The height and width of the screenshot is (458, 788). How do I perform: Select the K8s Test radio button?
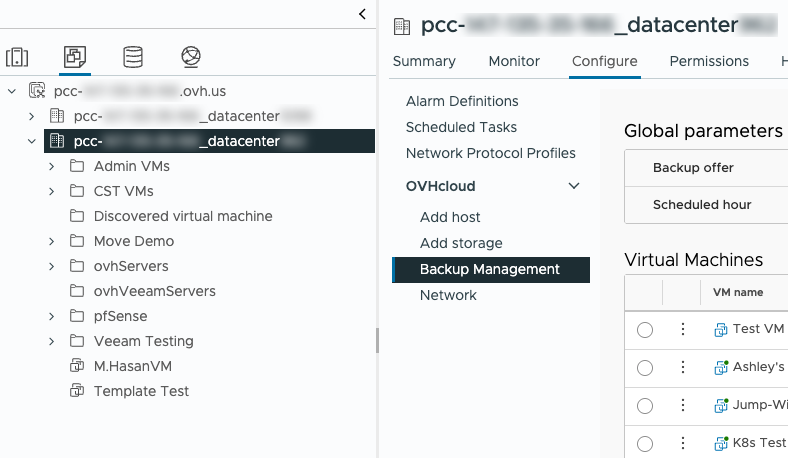pos(645,443)
